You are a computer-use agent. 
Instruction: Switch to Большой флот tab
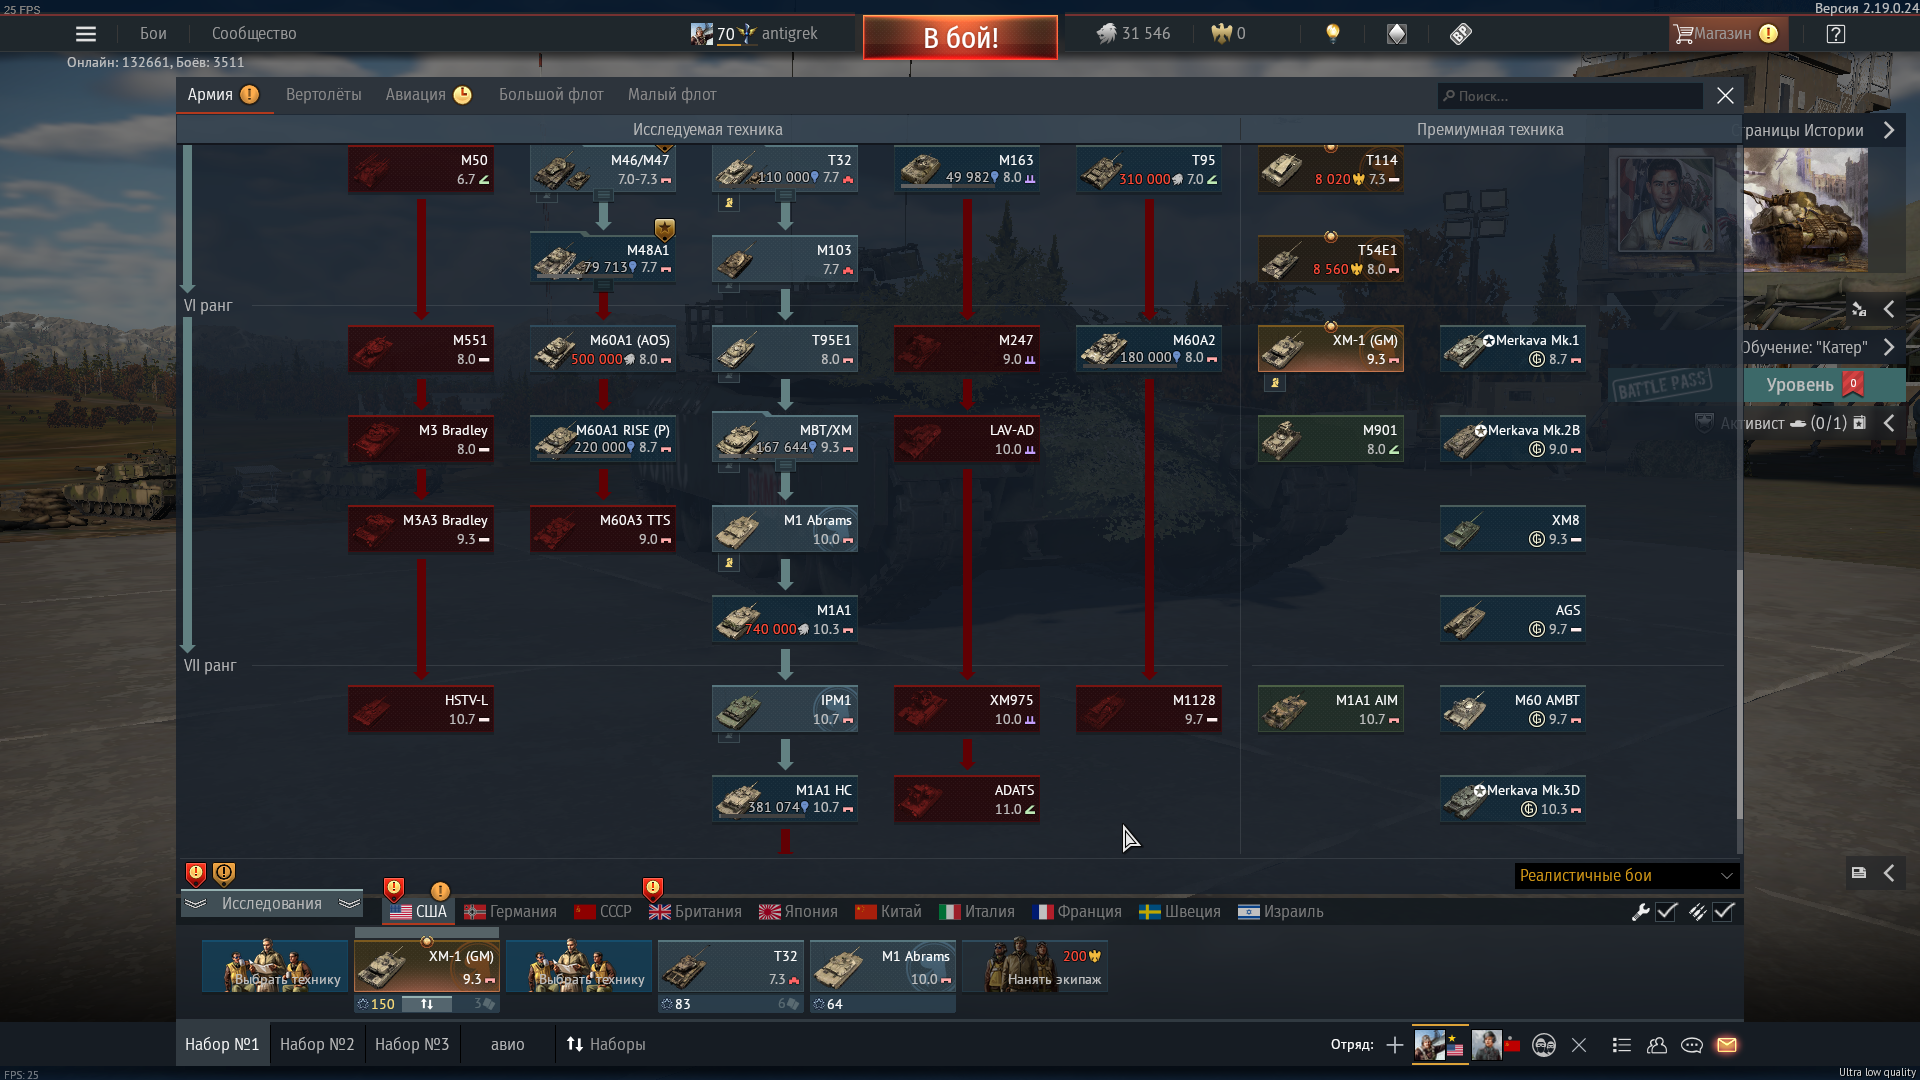[551, 95]
